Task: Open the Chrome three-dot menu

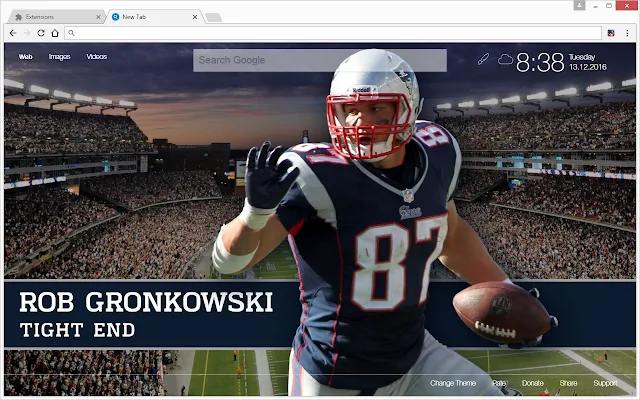Action: (627, 33)
